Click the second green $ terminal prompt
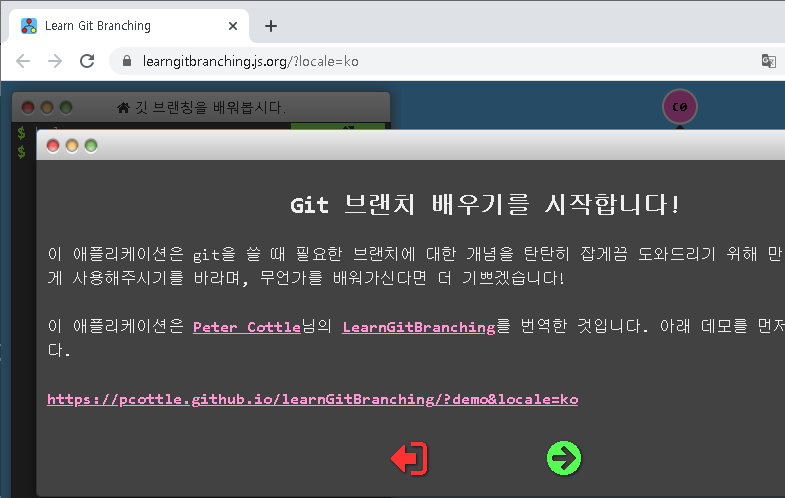The image size is (785, 498). pos(21,152)
